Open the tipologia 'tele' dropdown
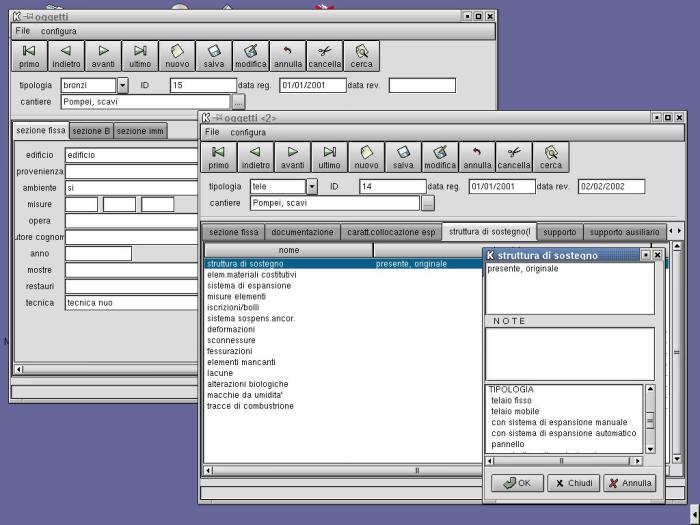Image resolution: width=700 pixels, height=525 pixels. tap(311, 187)
